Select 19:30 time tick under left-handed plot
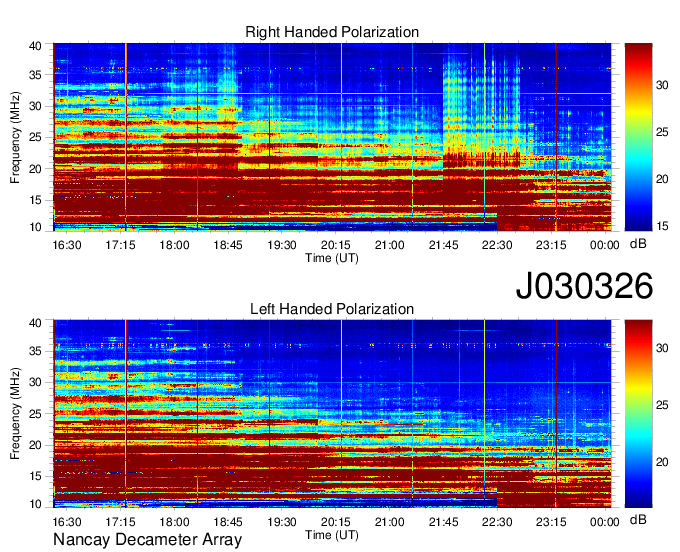680x552 pixels. pyautogui.click(x=282, y=522)
